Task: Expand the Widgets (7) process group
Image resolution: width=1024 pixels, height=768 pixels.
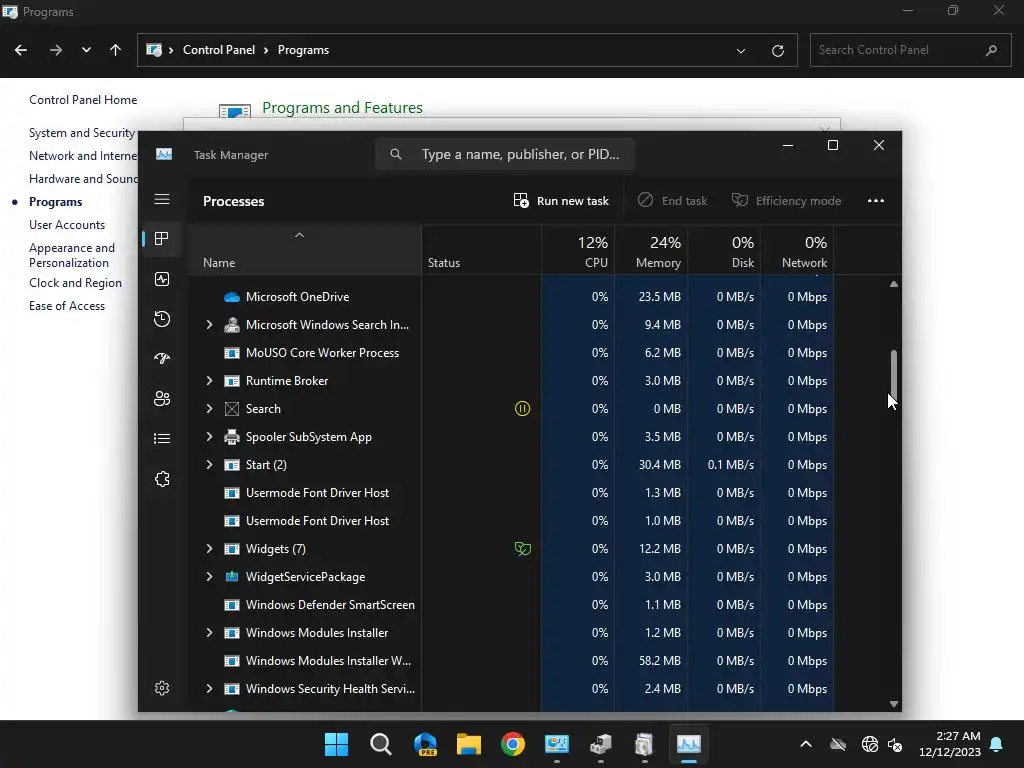Action: 209,549
